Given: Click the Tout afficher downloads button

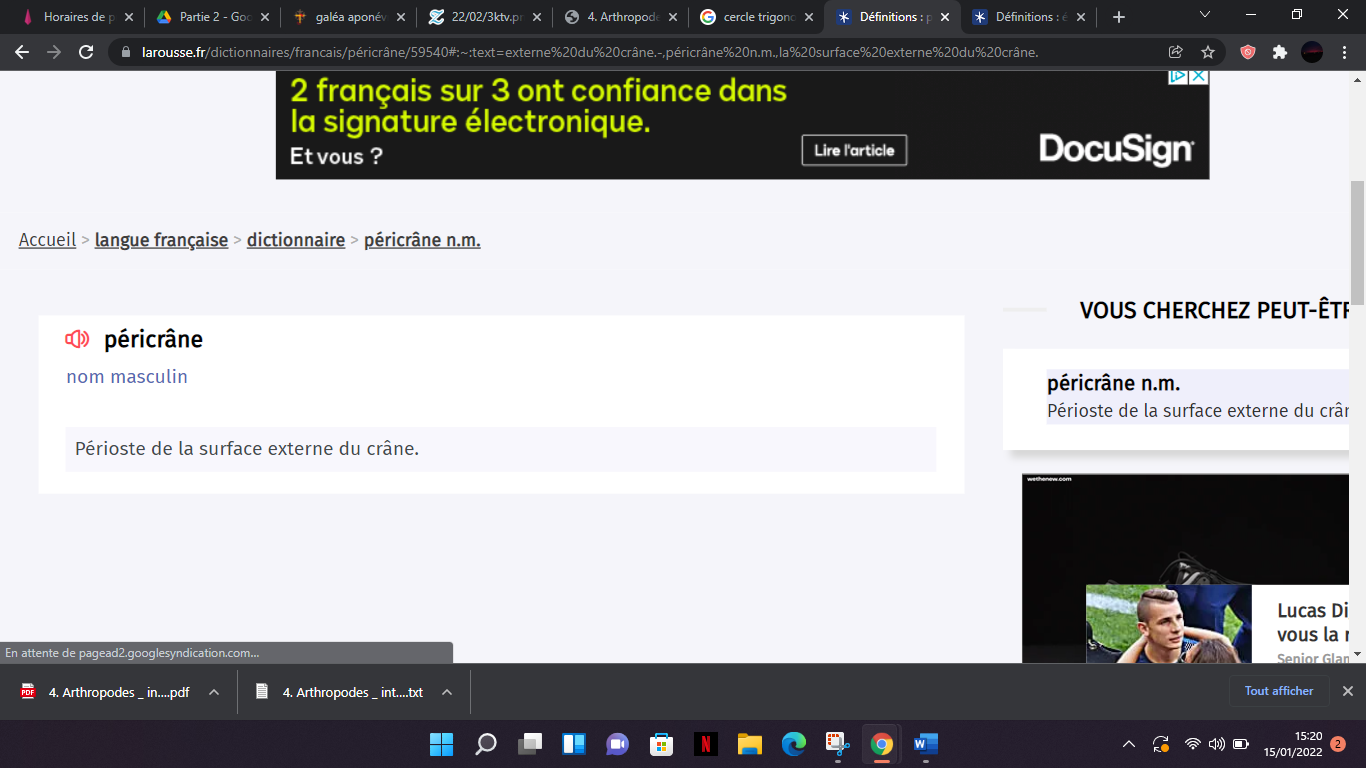Looking at the screenshot, I should coord(1278,691).
